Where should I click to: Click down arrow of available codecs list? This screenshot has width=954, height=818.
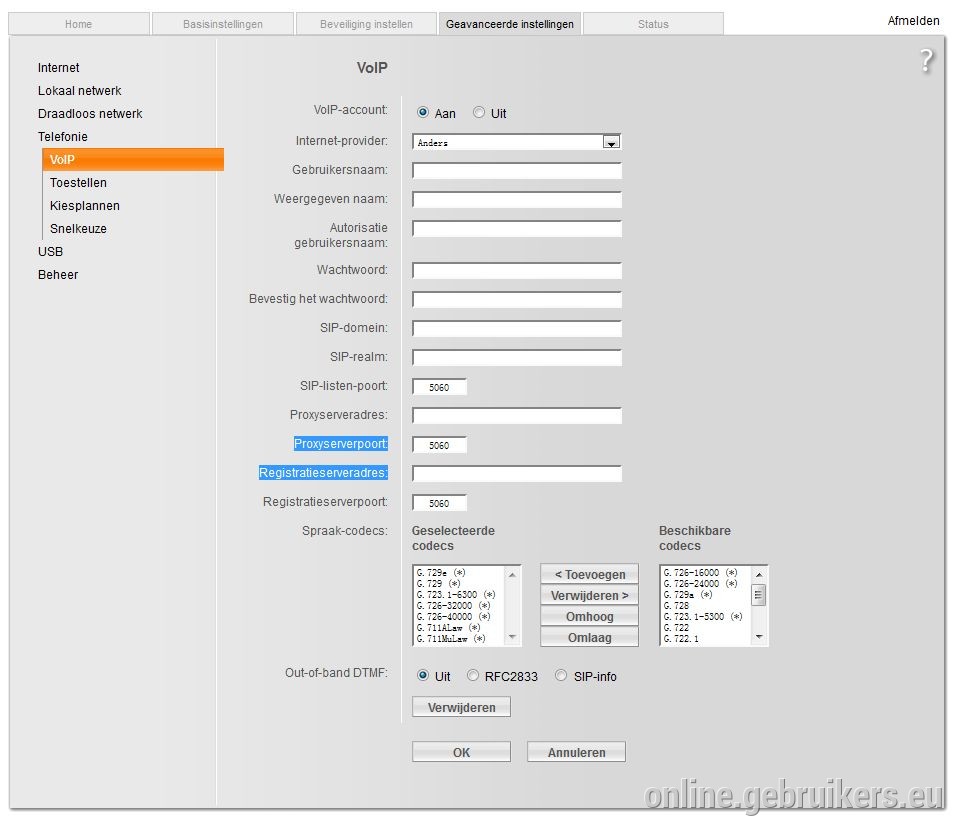[x=759, y=637]
